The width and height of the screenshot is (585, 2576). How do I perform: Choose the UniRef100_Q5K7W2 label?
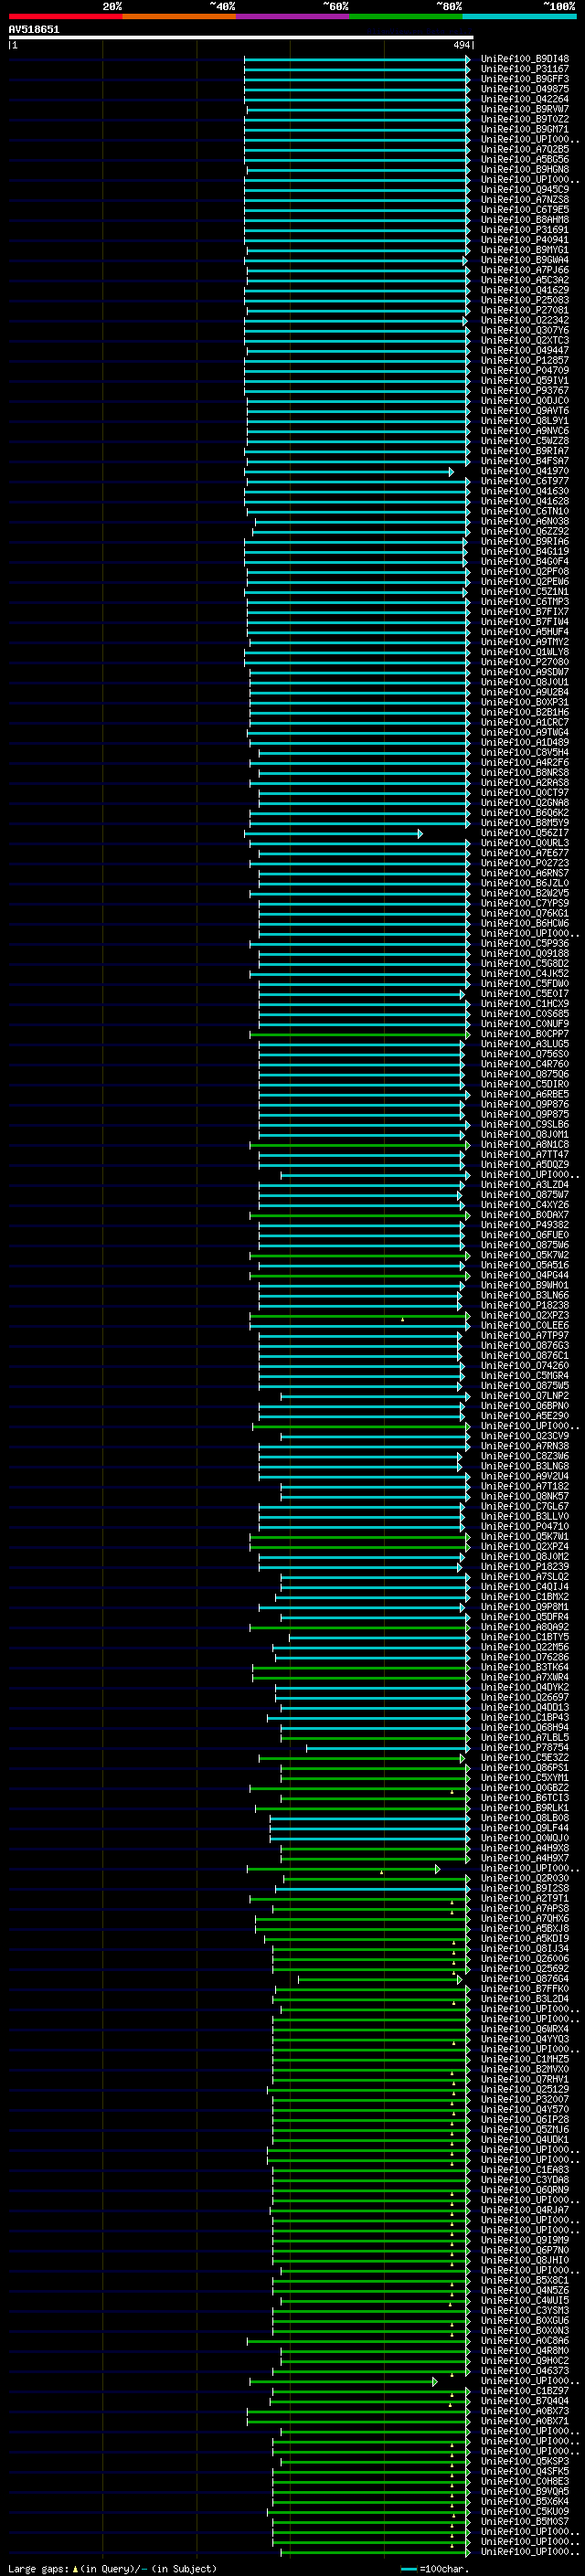(x=525, y=1256)
